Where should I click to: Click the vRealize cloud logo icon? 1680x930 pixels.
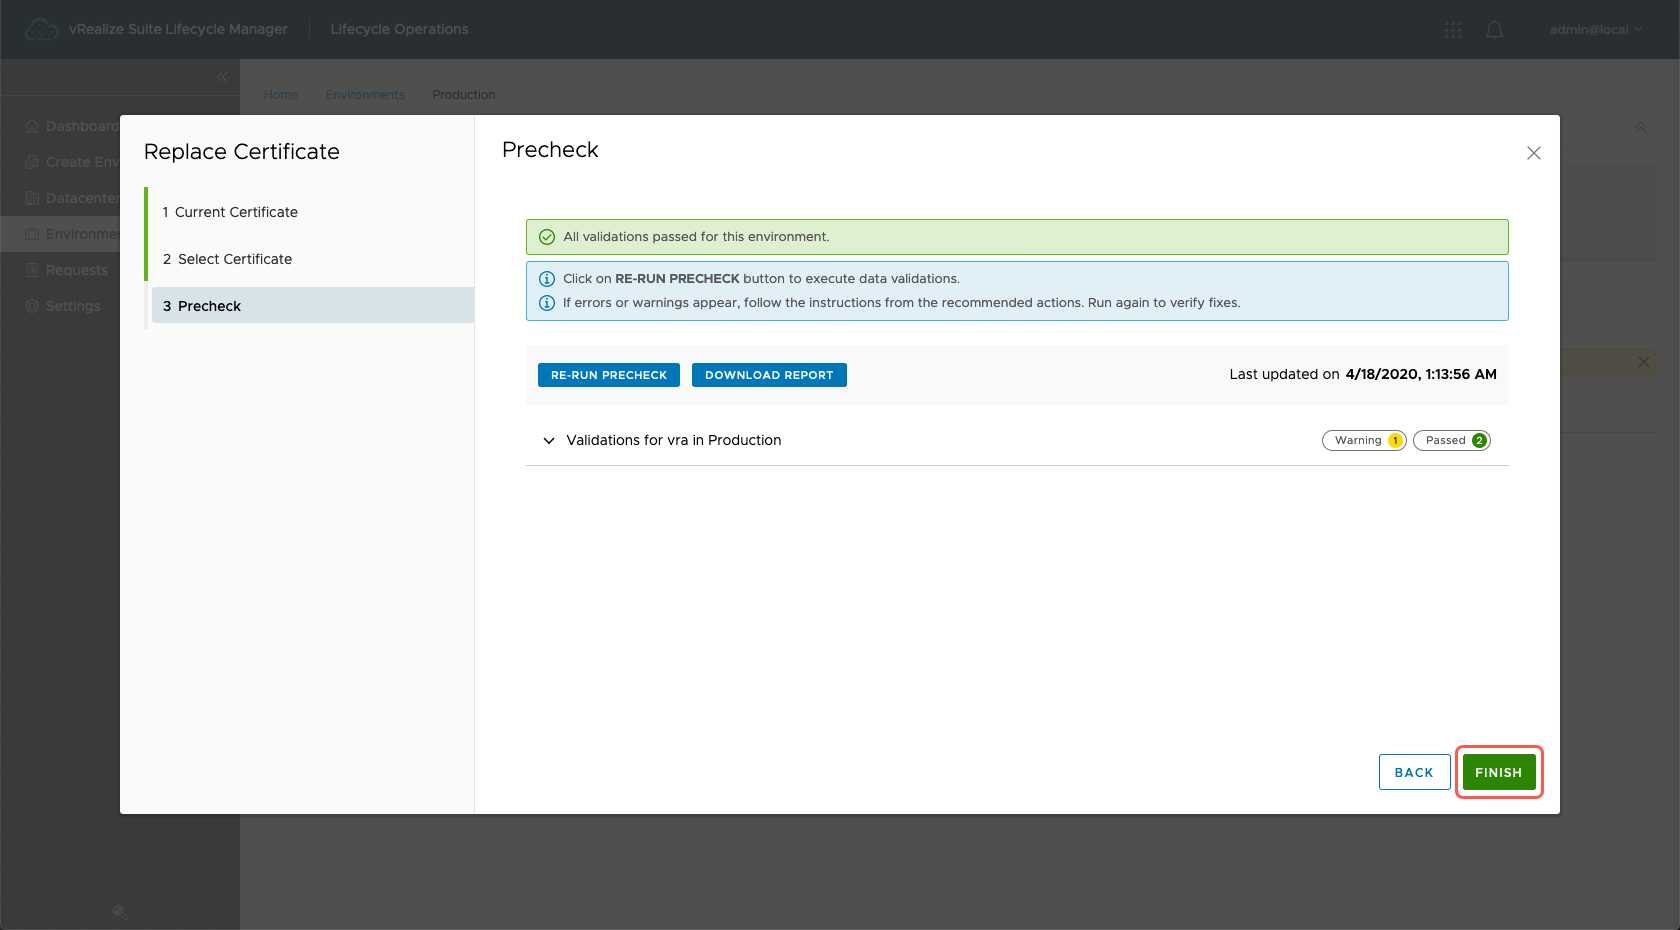[41, 30]
